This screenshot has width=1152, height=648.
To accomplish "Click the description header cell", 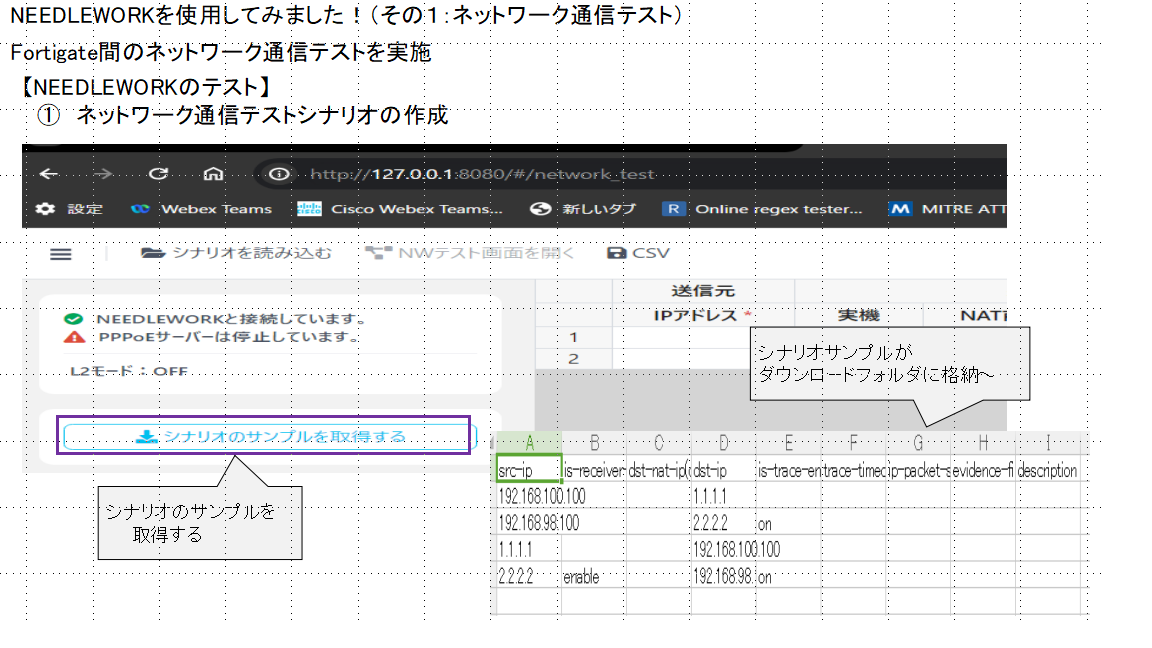I will 1048,470.
